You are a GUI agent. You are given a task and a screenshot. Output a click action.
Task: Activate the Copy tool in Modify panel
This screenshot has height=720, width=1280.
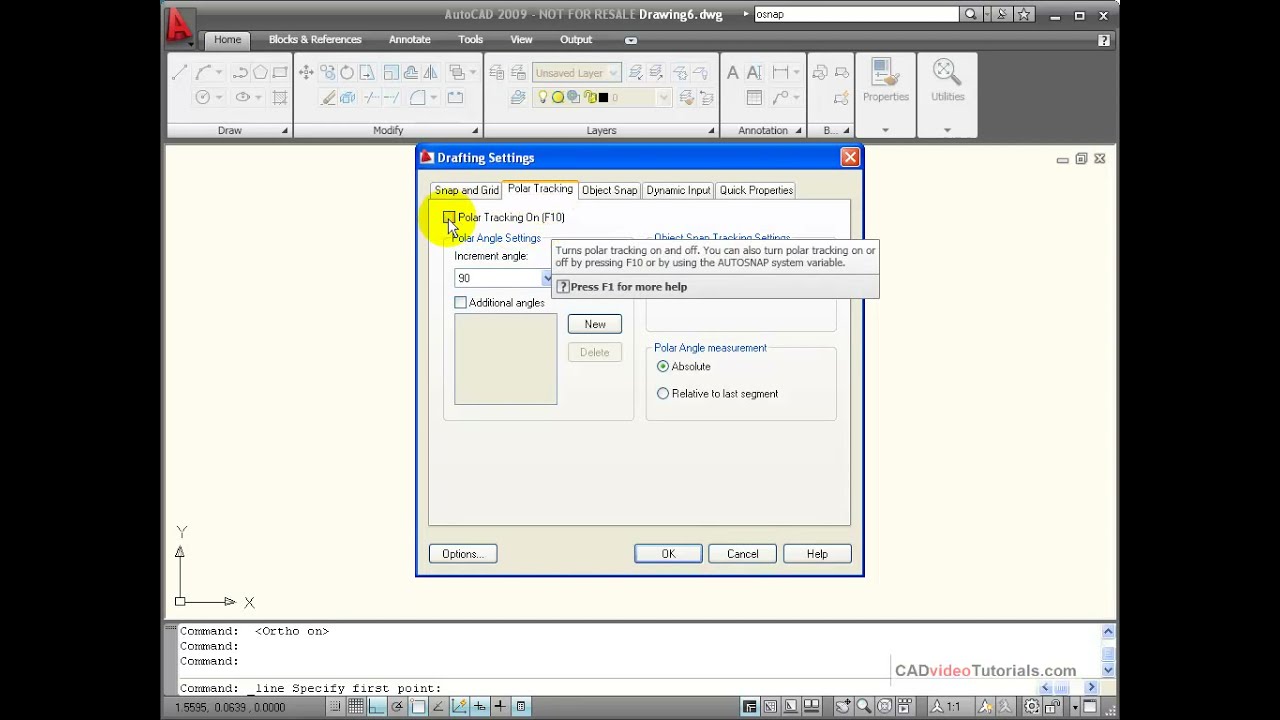coord(327,73)
